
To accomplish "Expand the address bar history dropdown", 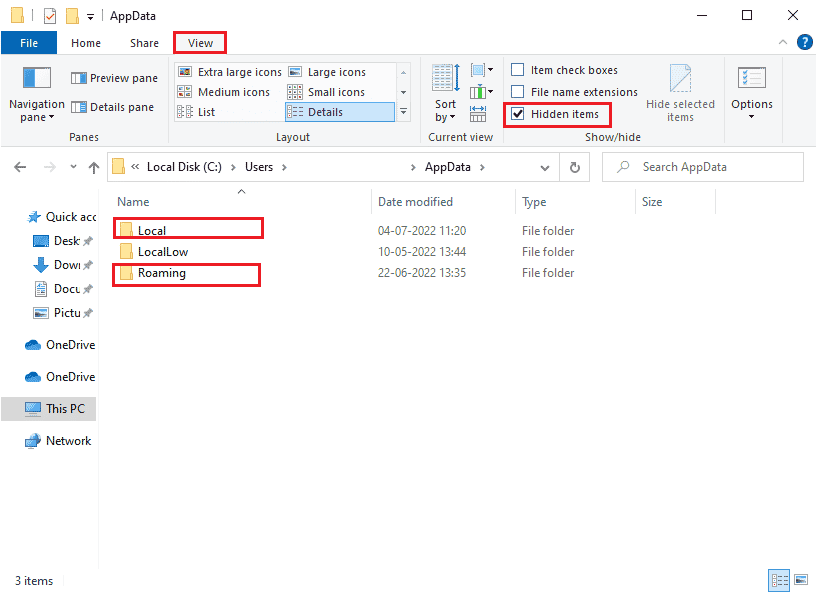I will [x=544, y=168].
